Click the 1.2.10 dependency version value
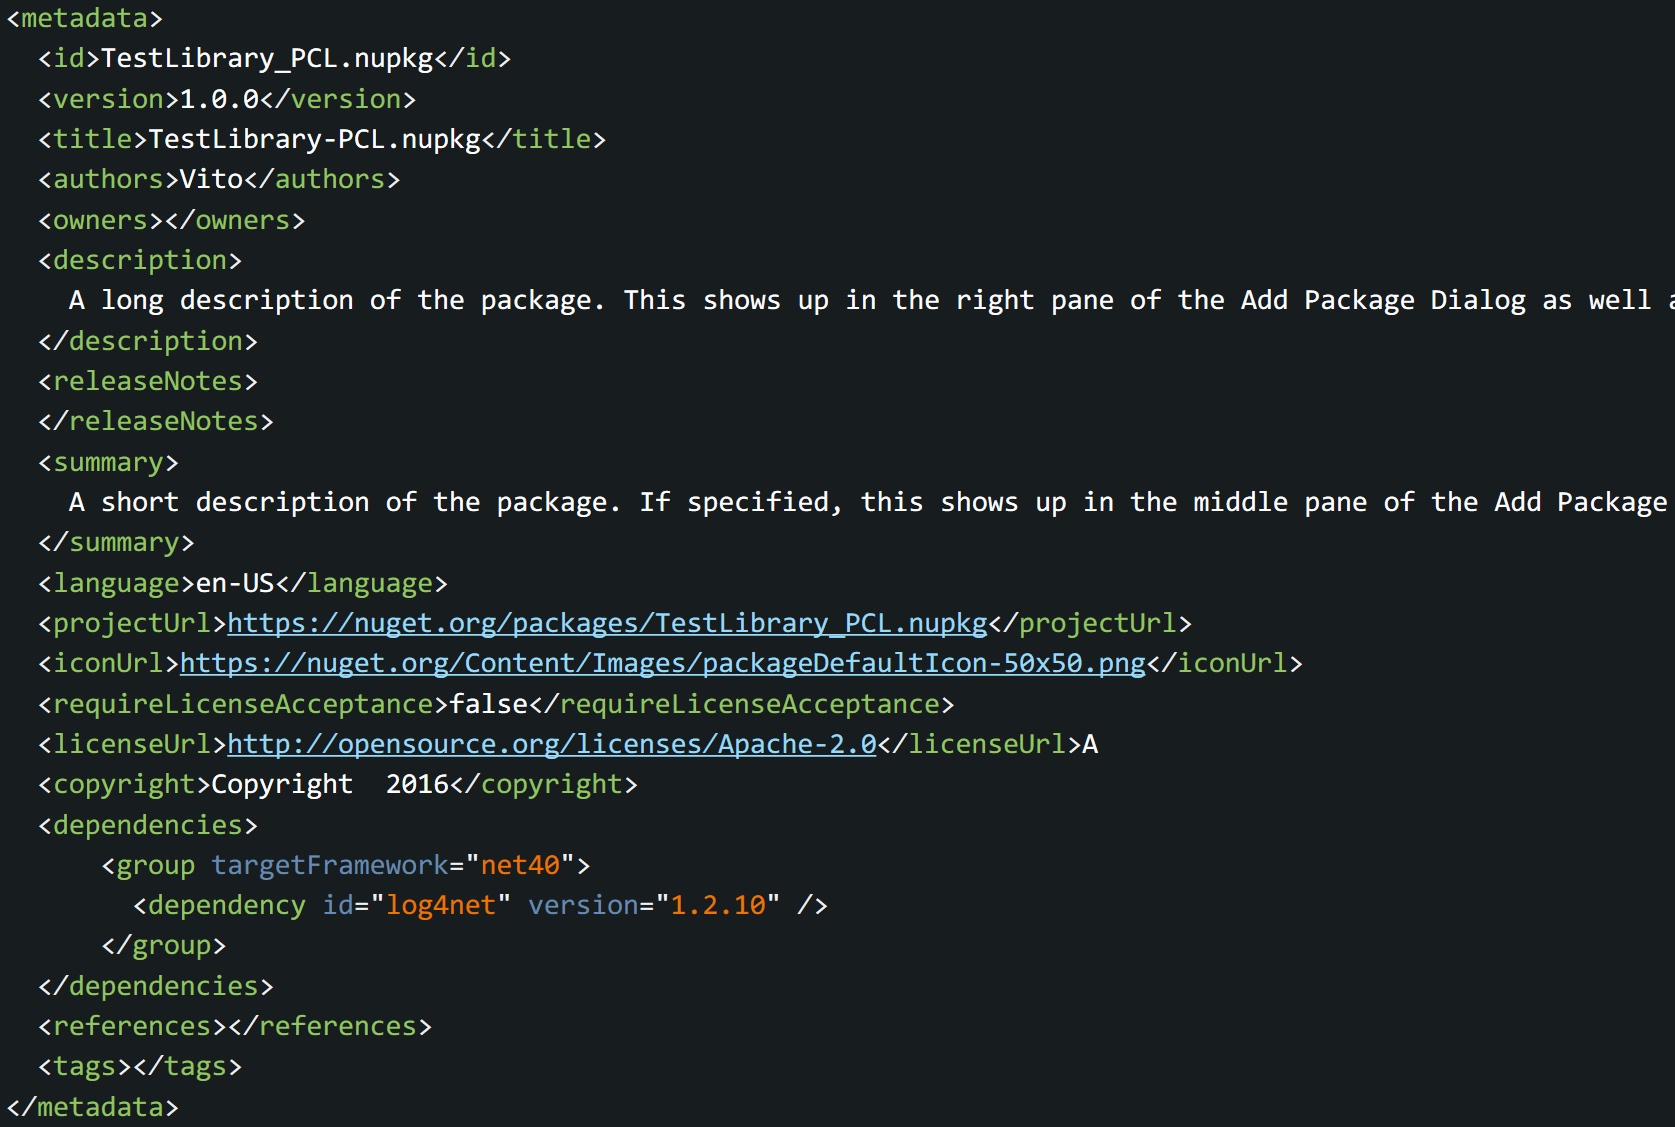The image size is (1675, 1127). click(x=717, y=905)
